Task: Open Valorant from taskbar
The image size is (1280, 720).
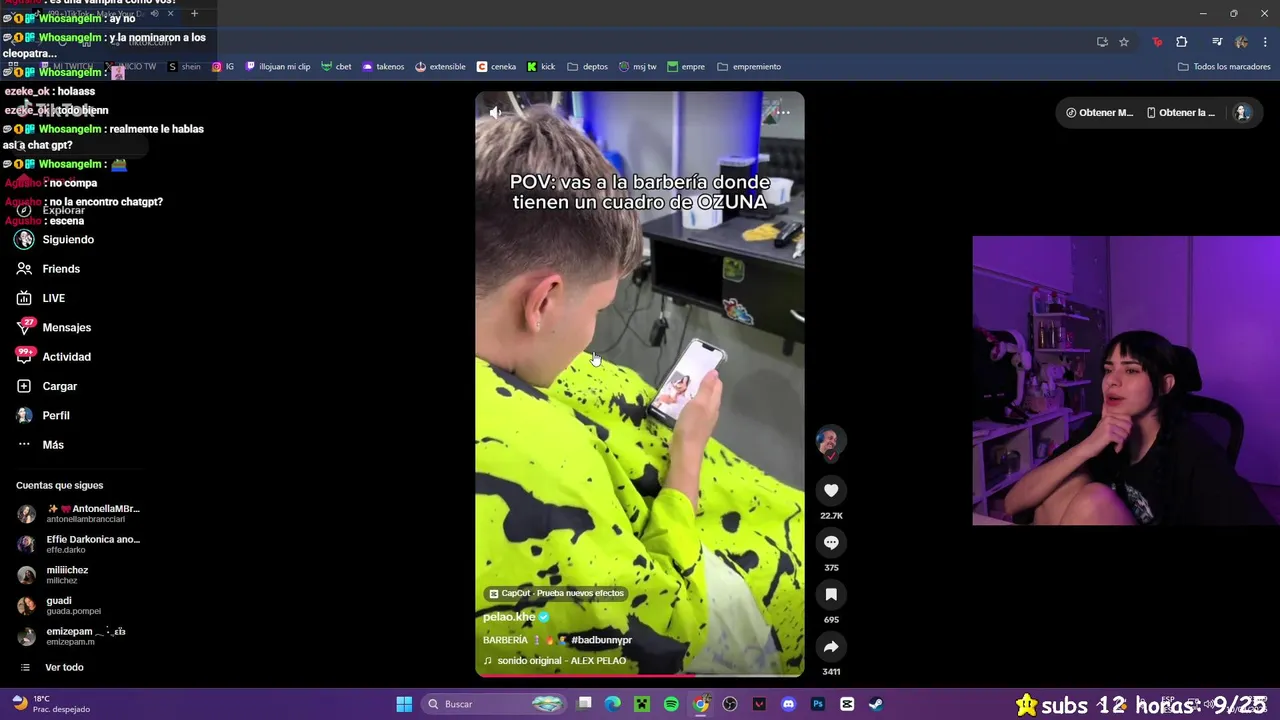Action: tap(759, 704)
